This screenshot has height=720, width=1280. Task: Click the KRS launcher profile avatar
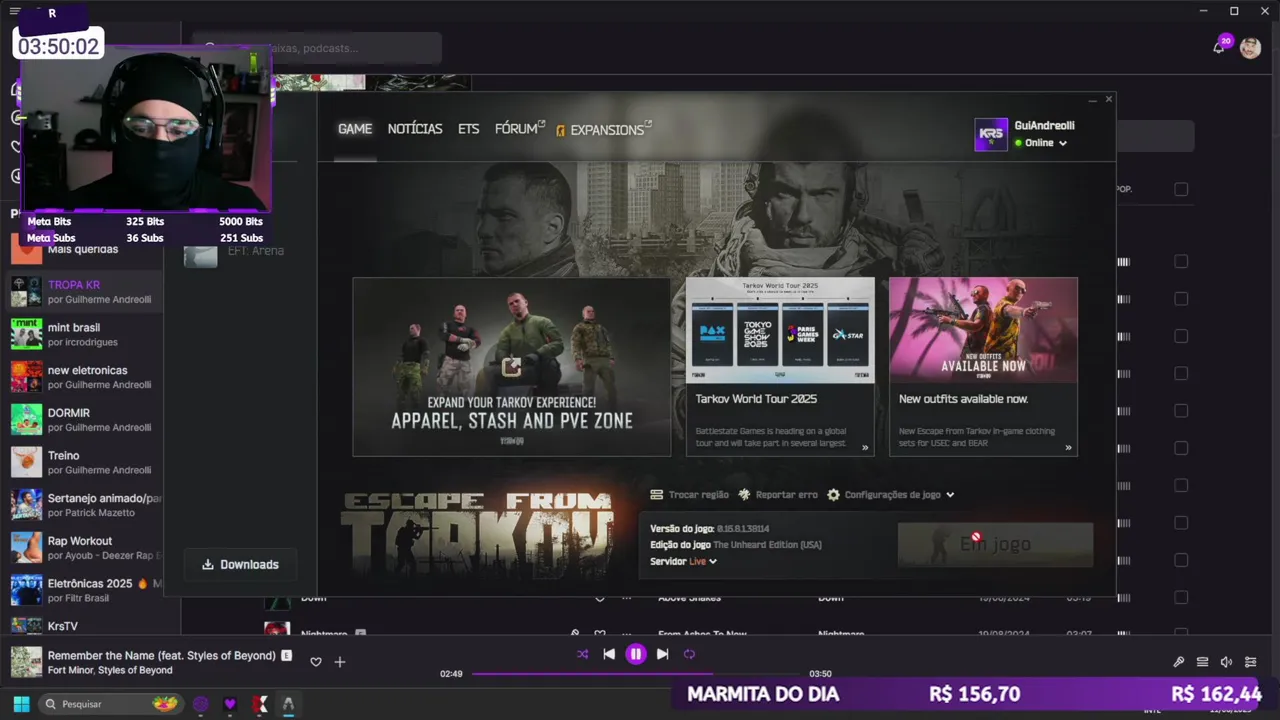pos(991,134)
